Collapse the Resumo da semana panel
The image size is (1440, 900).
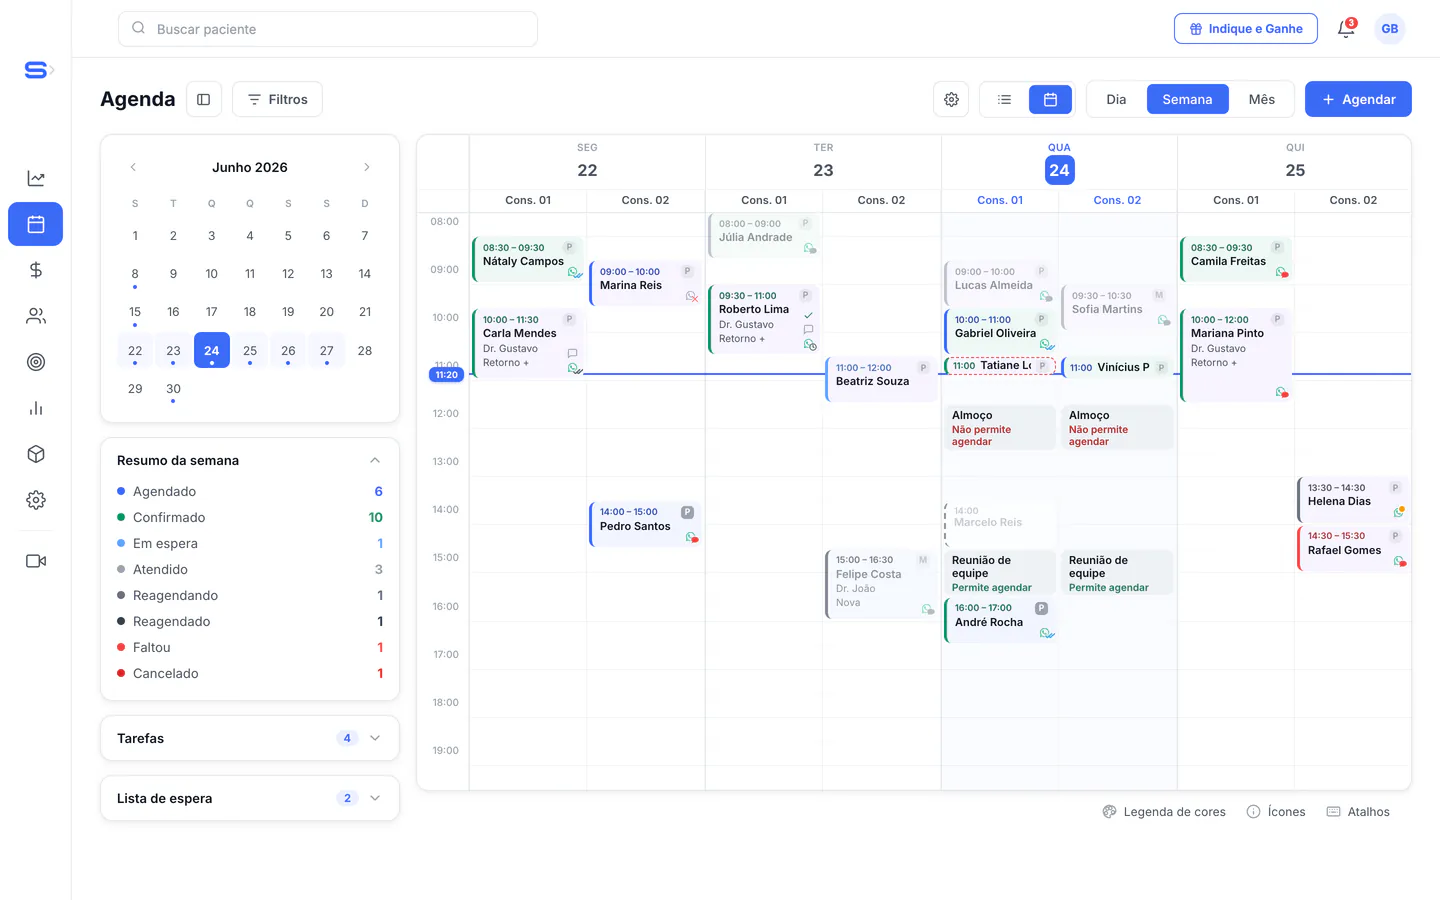point(375,460)
